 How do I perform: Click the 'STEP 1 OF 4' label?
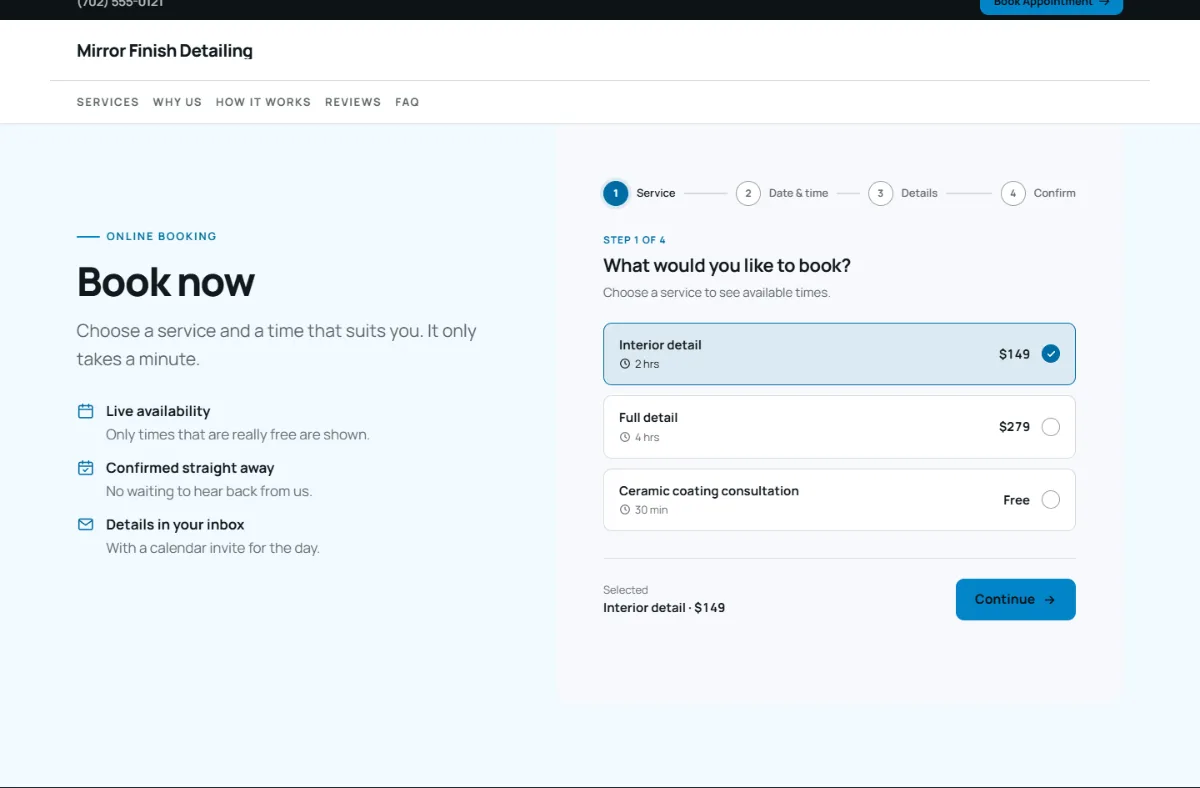tap(634, 240)
